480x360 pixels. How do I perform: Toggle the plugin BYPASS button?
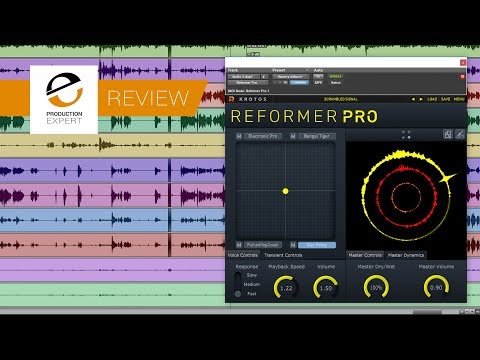(335, 76)
